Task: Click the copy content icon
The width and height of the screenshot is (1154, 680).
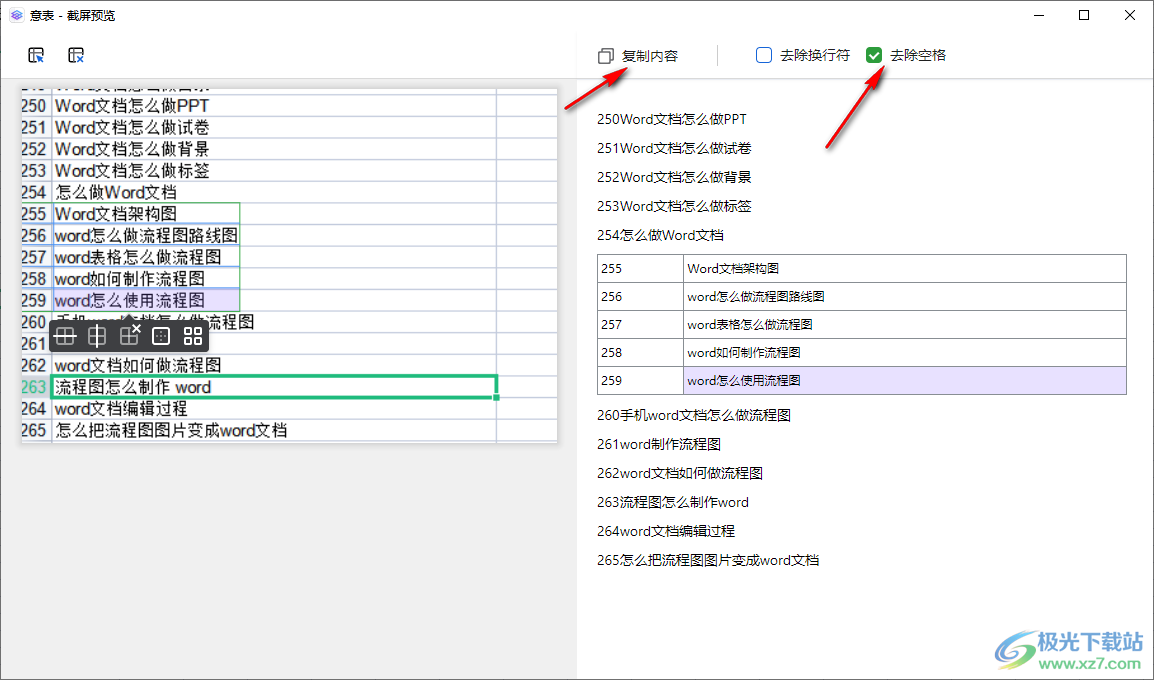Action: point(606,56)
